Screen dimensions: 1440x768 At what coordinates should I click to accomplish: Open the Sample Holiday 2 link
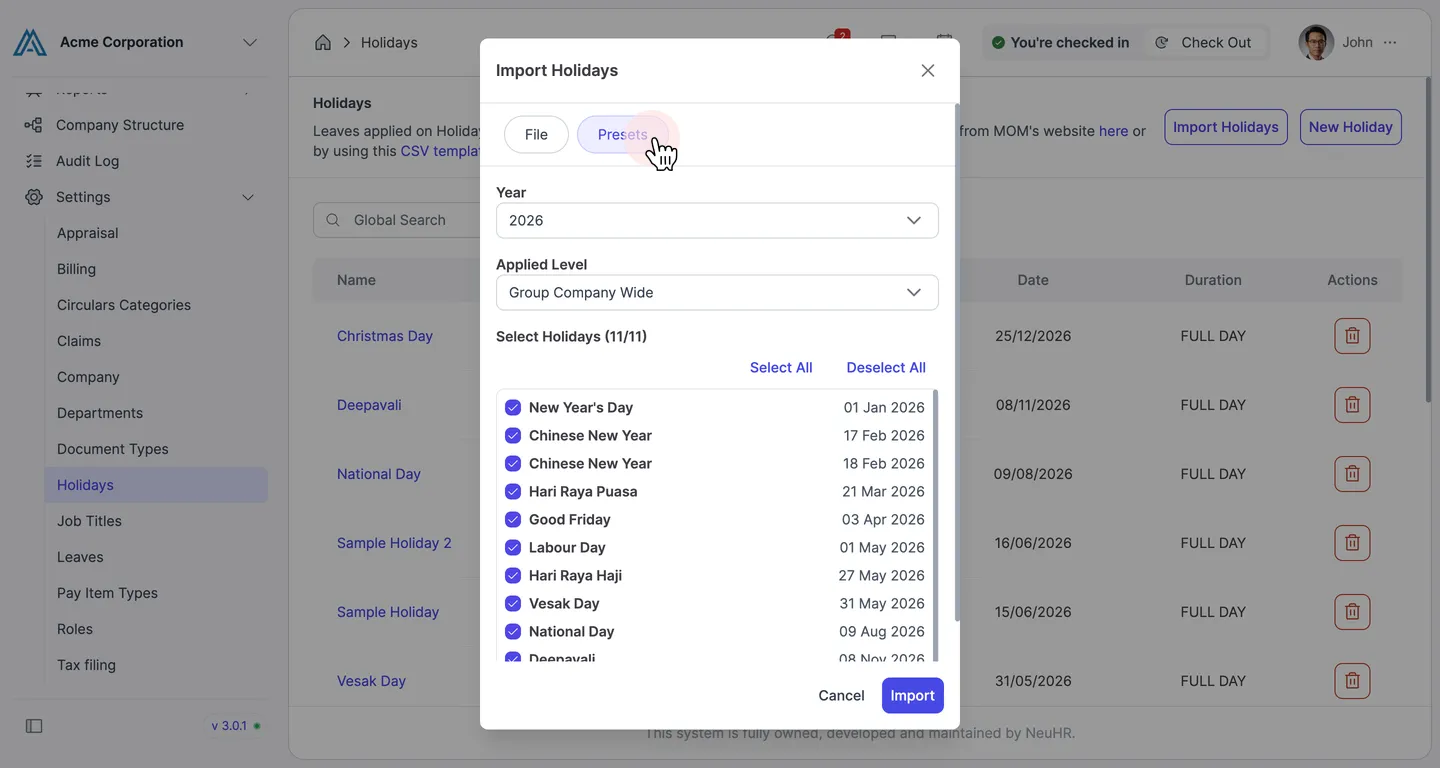pyautogui.click(x=394, y=543)
